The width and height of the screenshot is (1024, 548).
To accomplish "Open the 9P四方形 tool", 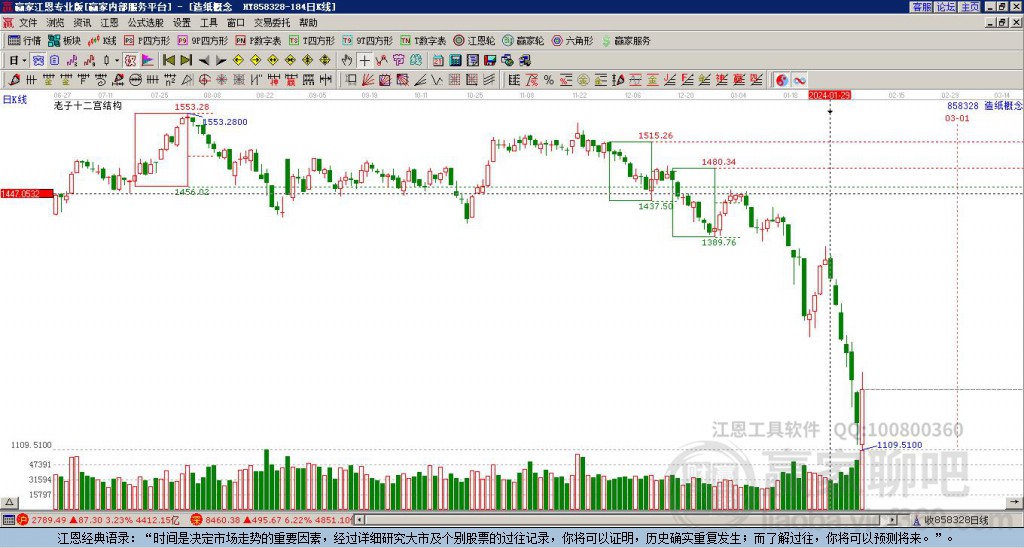I will click(202, 40).
